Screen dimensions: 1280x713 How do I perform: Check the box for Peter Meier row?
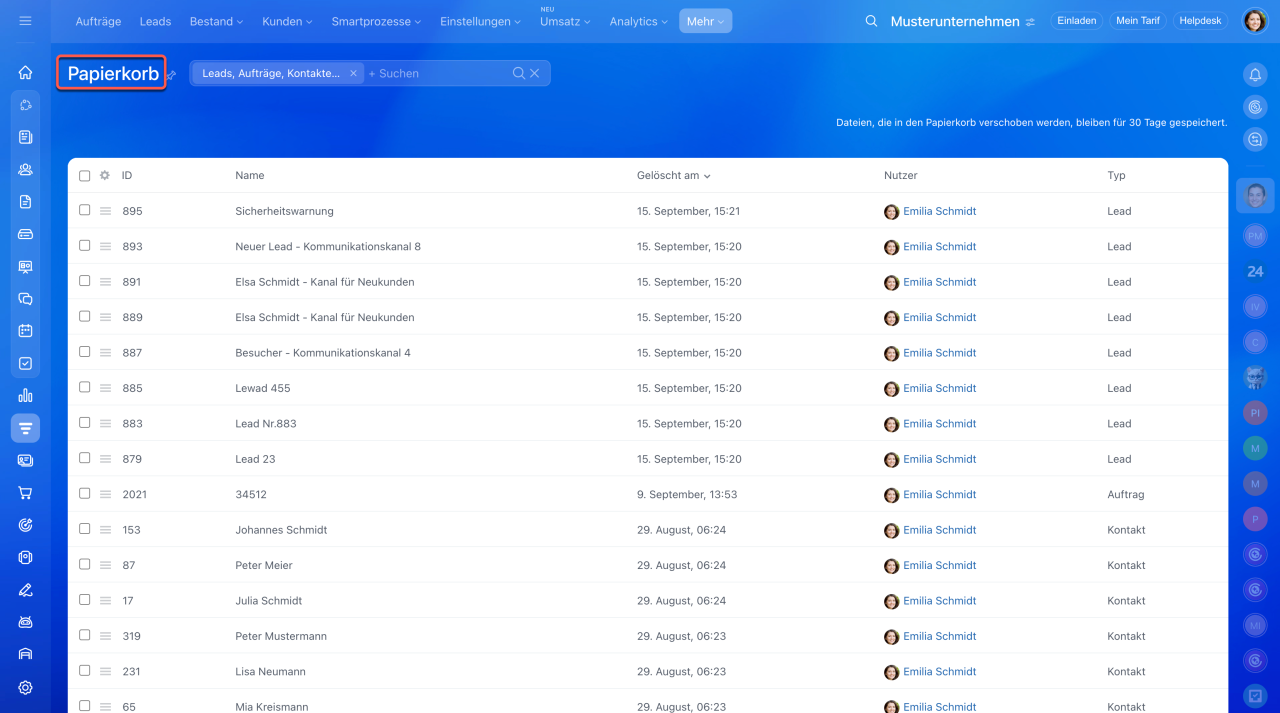click(x=85, y=565)
